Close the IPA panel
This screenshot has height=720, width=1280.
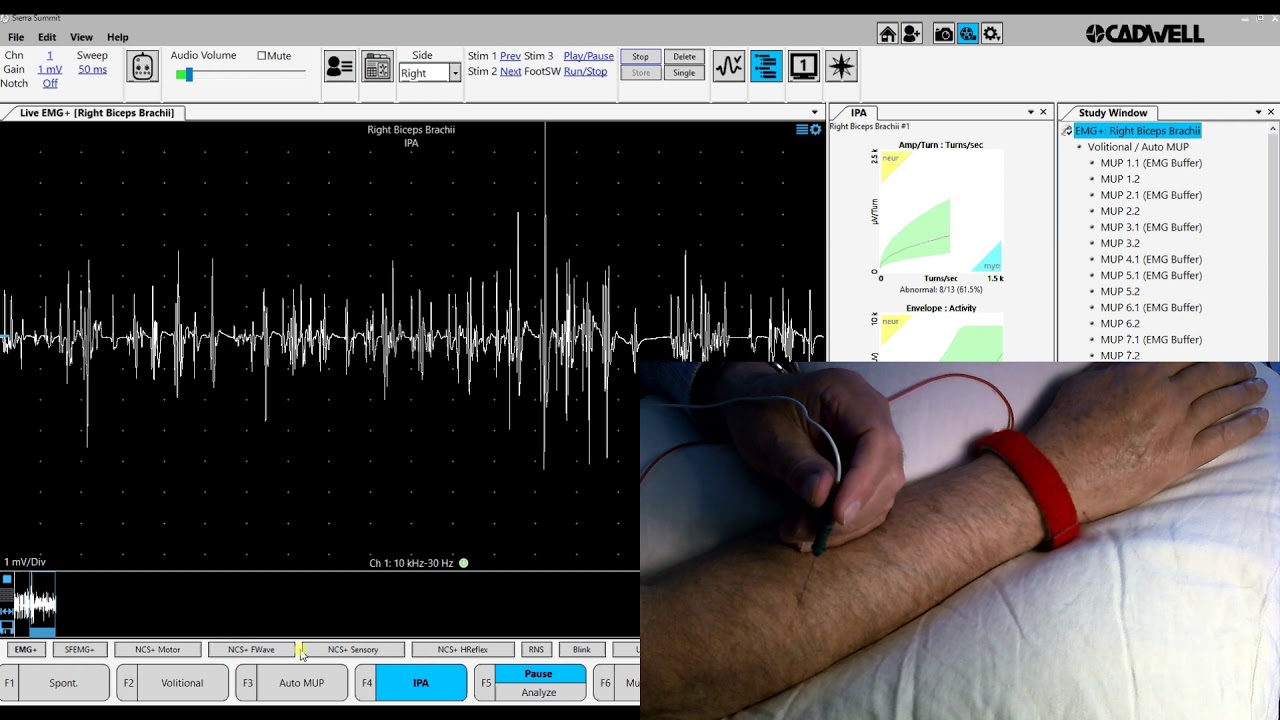pos(1043,113)
